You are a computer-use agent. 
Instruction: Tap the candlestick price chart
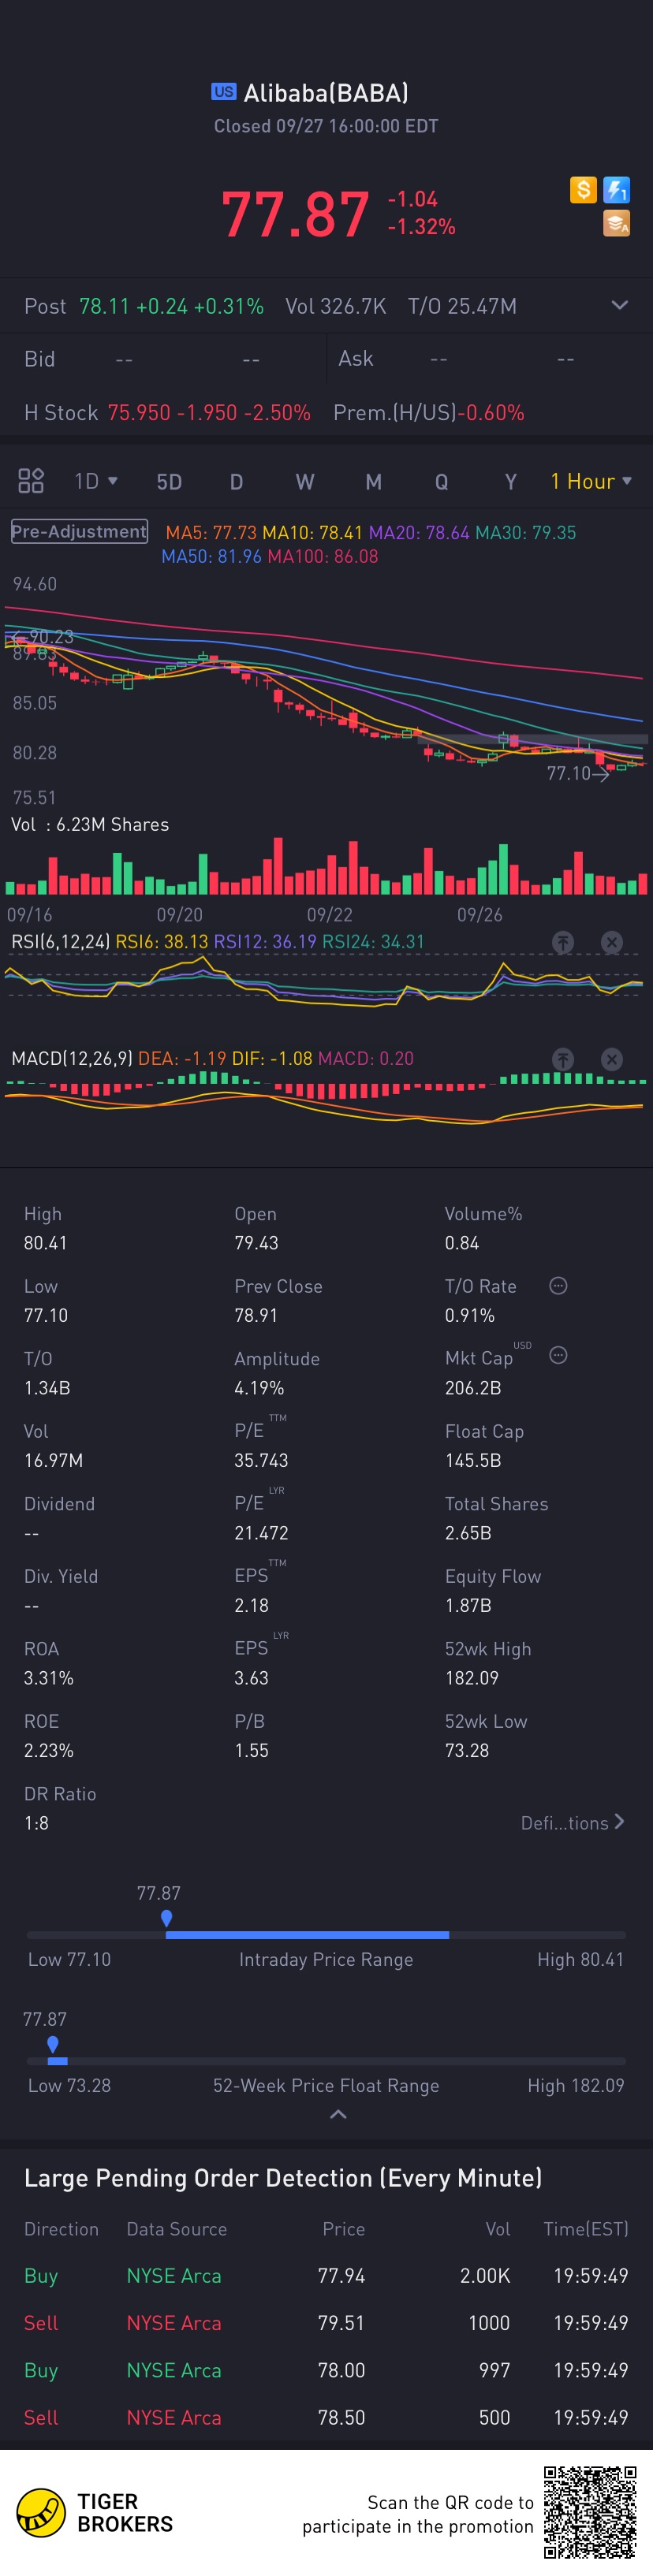click(326, 690)
